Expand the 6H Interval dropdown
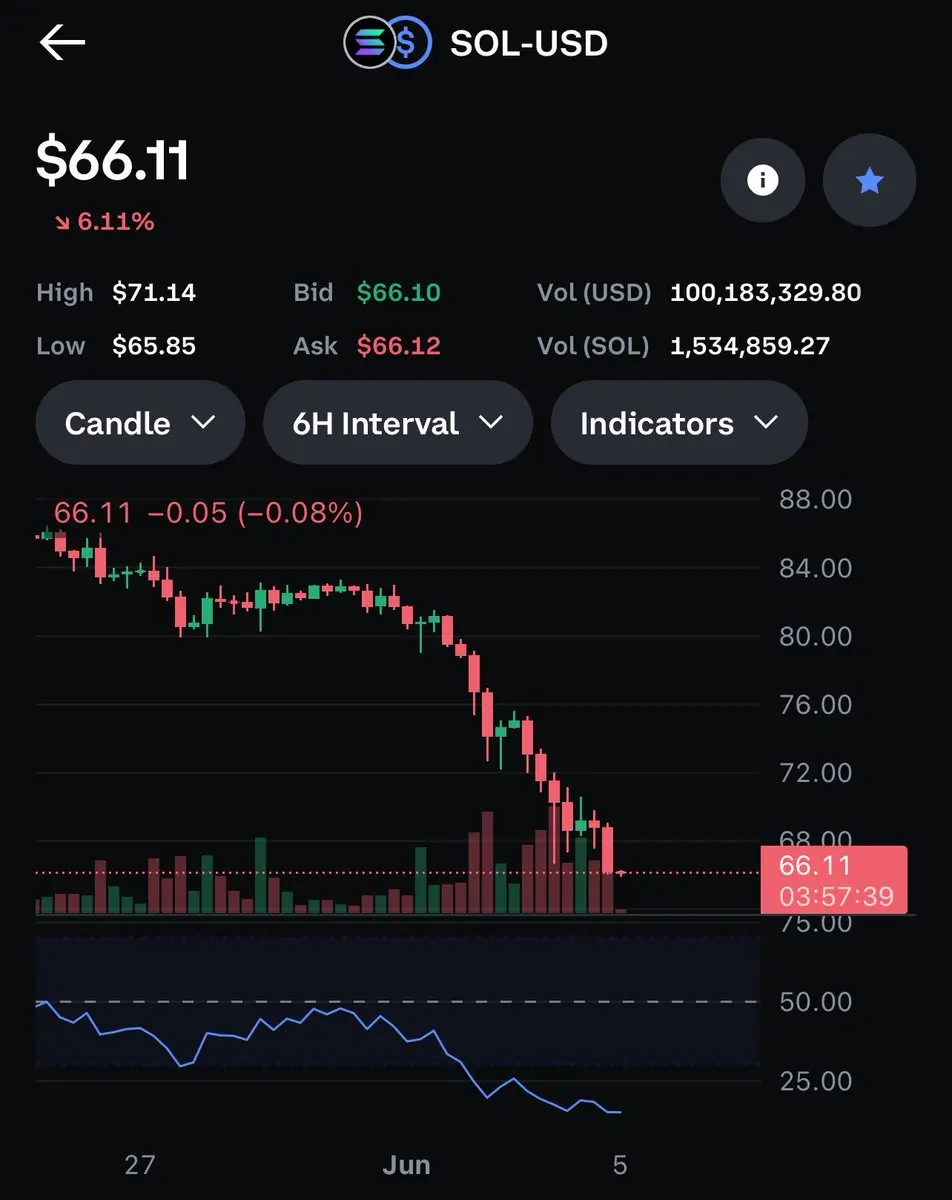Image resolution: width=952 pixels, height=1200 pixels. coord(398,423)
